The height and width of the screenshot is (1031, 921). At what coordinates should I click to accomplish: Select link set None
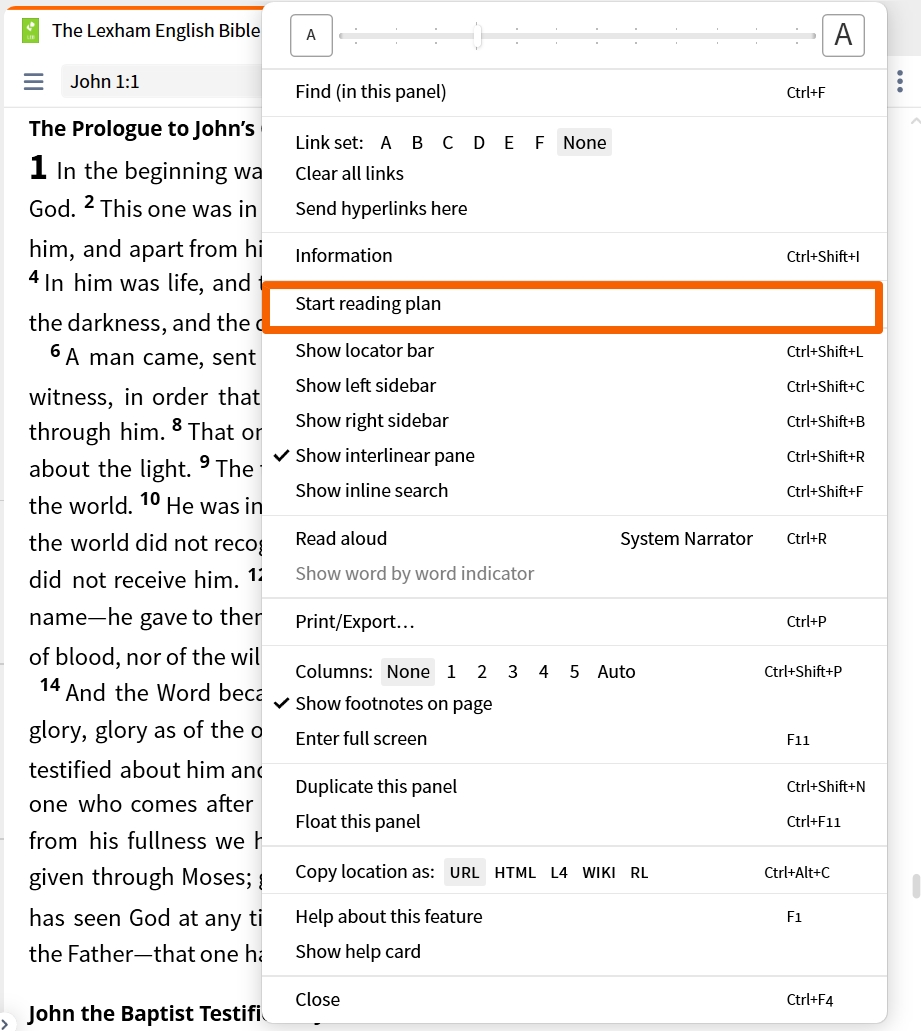584,143
